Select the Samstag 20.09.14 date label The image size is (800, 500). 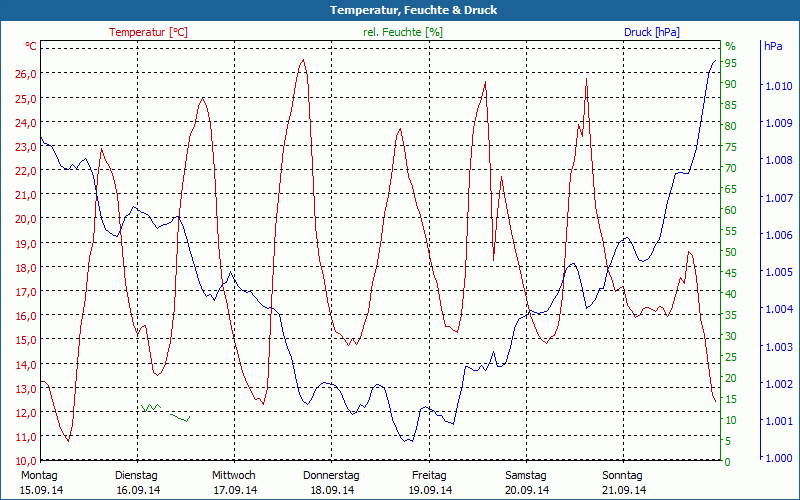pyautogui.click(x=526, y=482)
